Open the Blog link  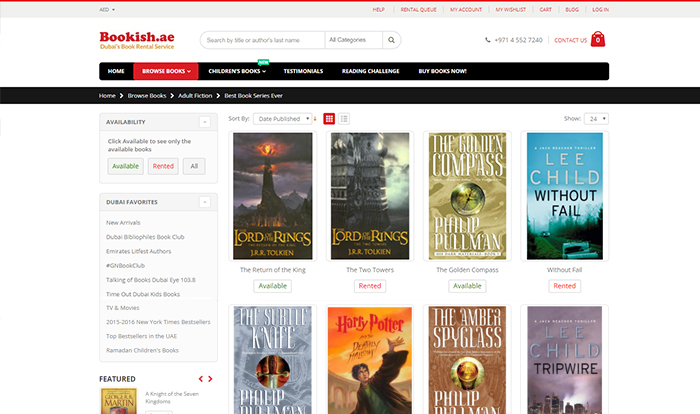point(572,9)
